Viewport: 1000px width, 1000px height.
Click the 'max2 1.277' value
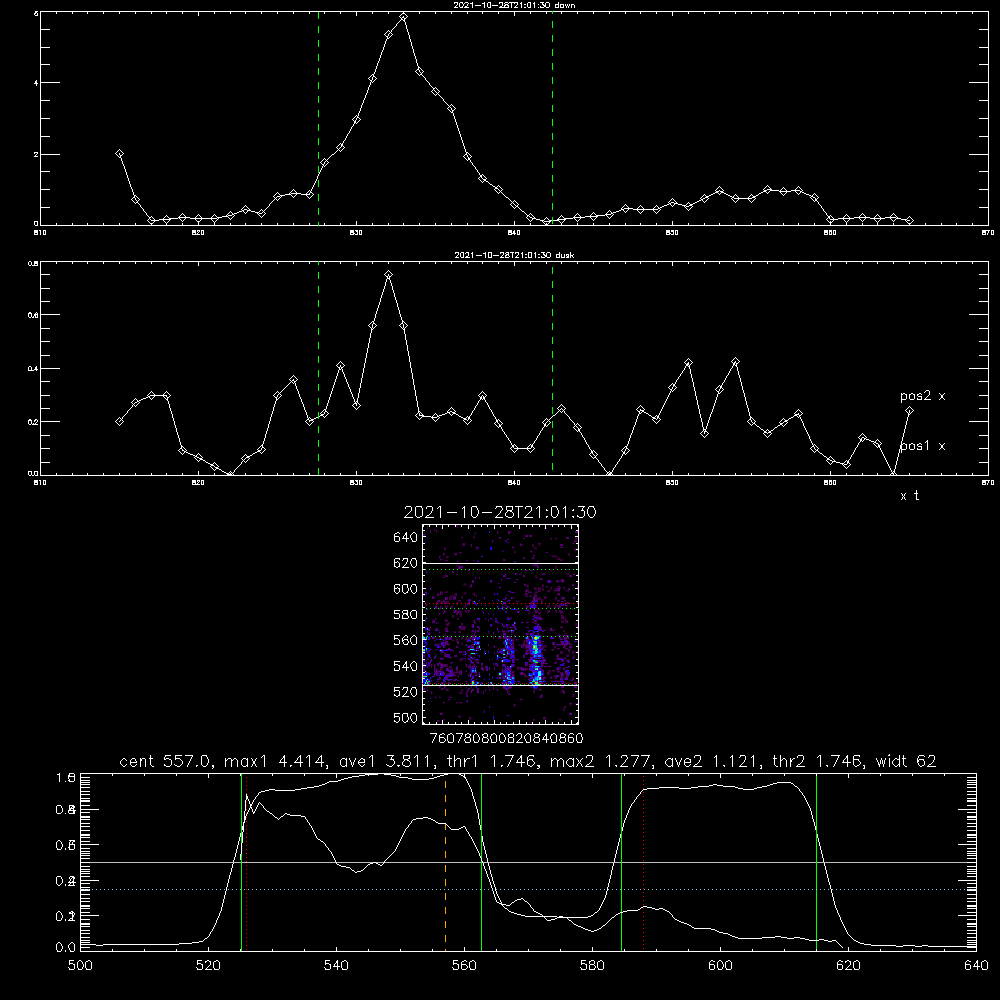601,761
